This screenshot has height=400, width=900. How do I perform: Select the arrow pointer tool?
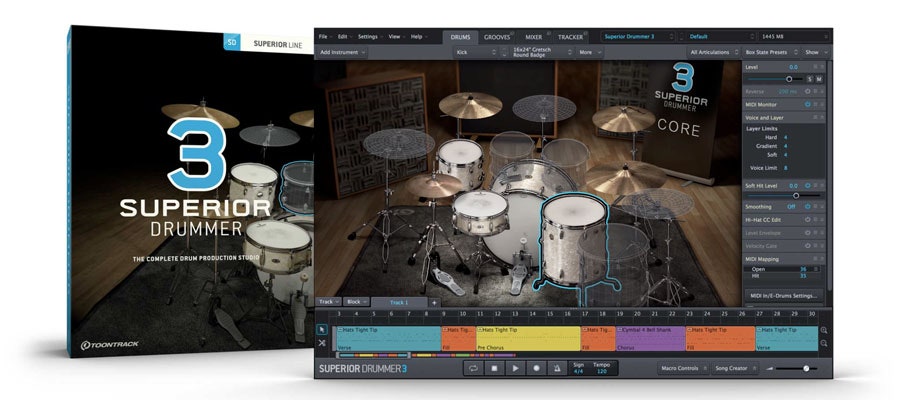click(x=322, y=329)
